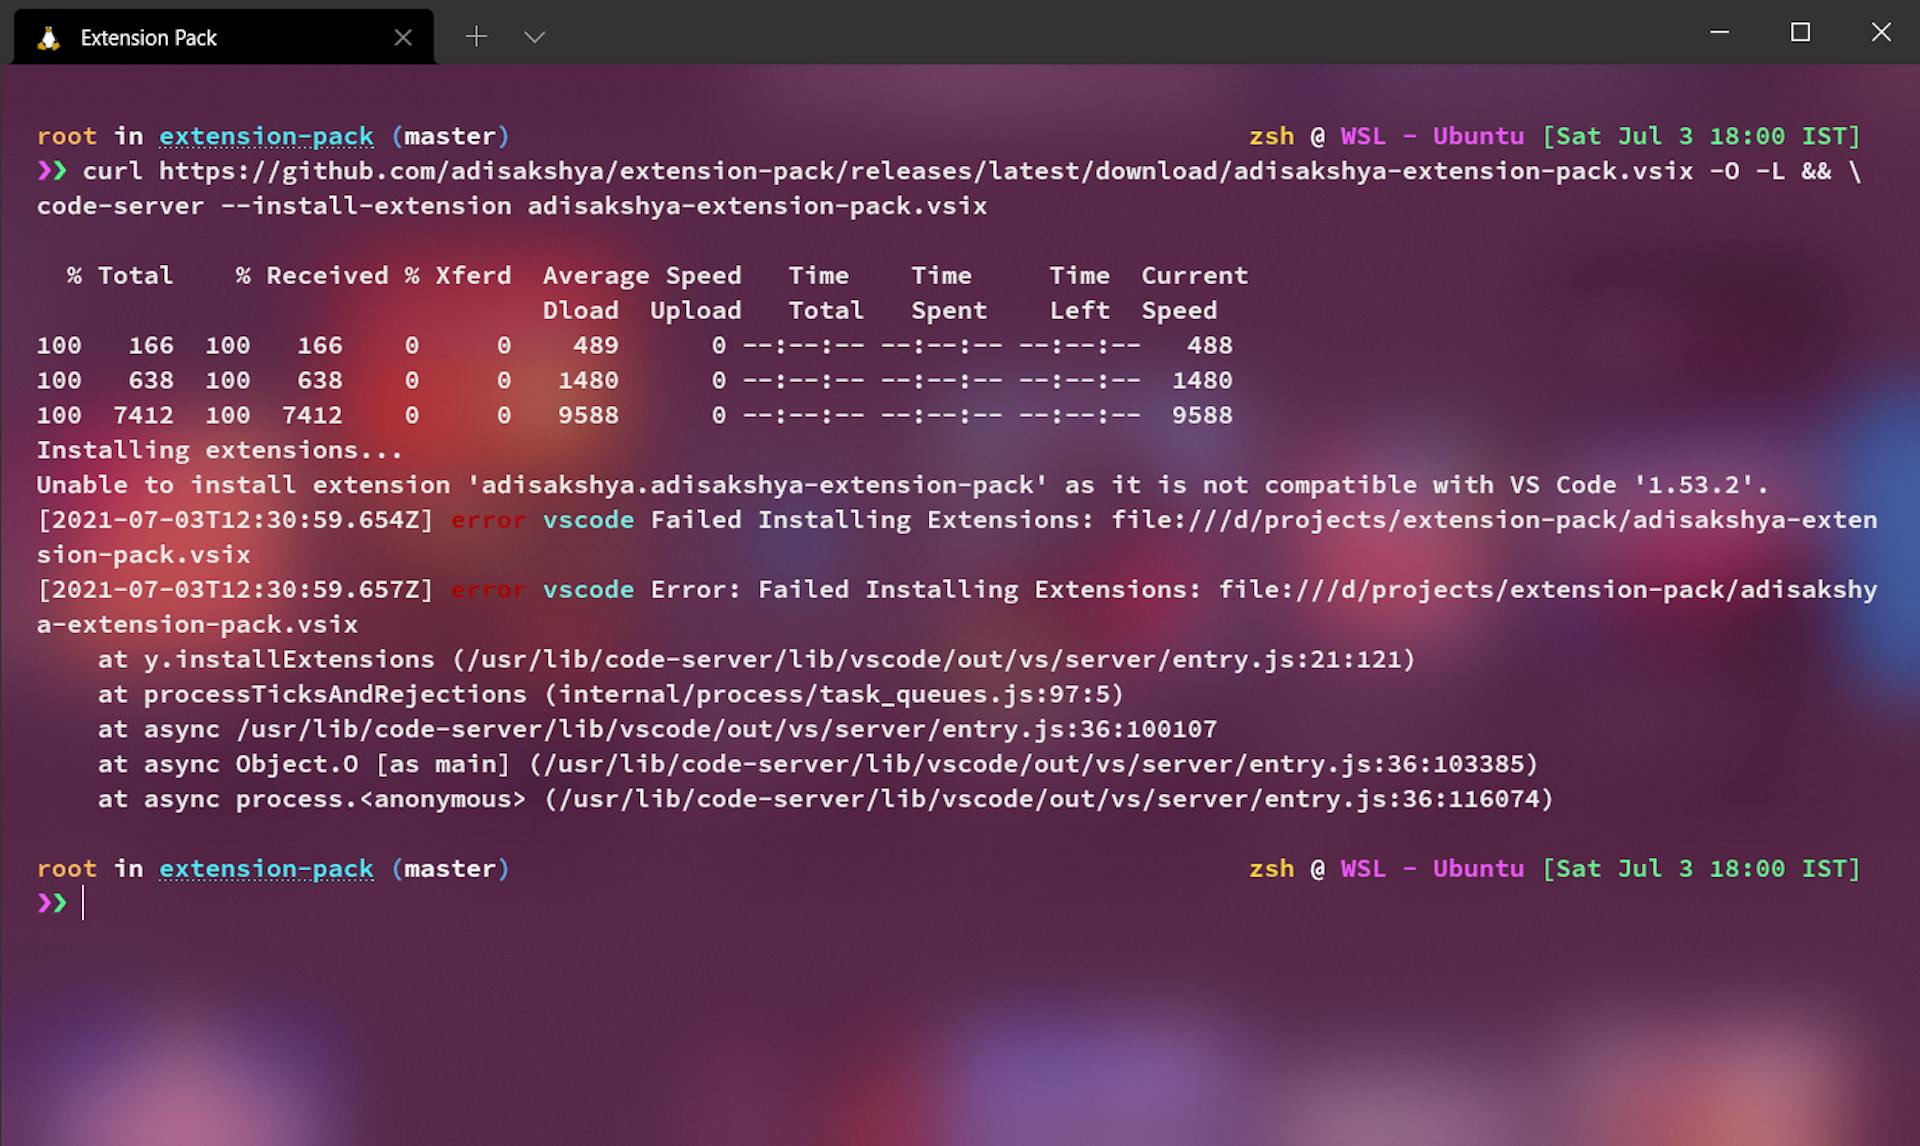The height and width of the screenshot is (1146, 1920).
Task: Click the Installing extensions... output line
Action: [220, 450]
